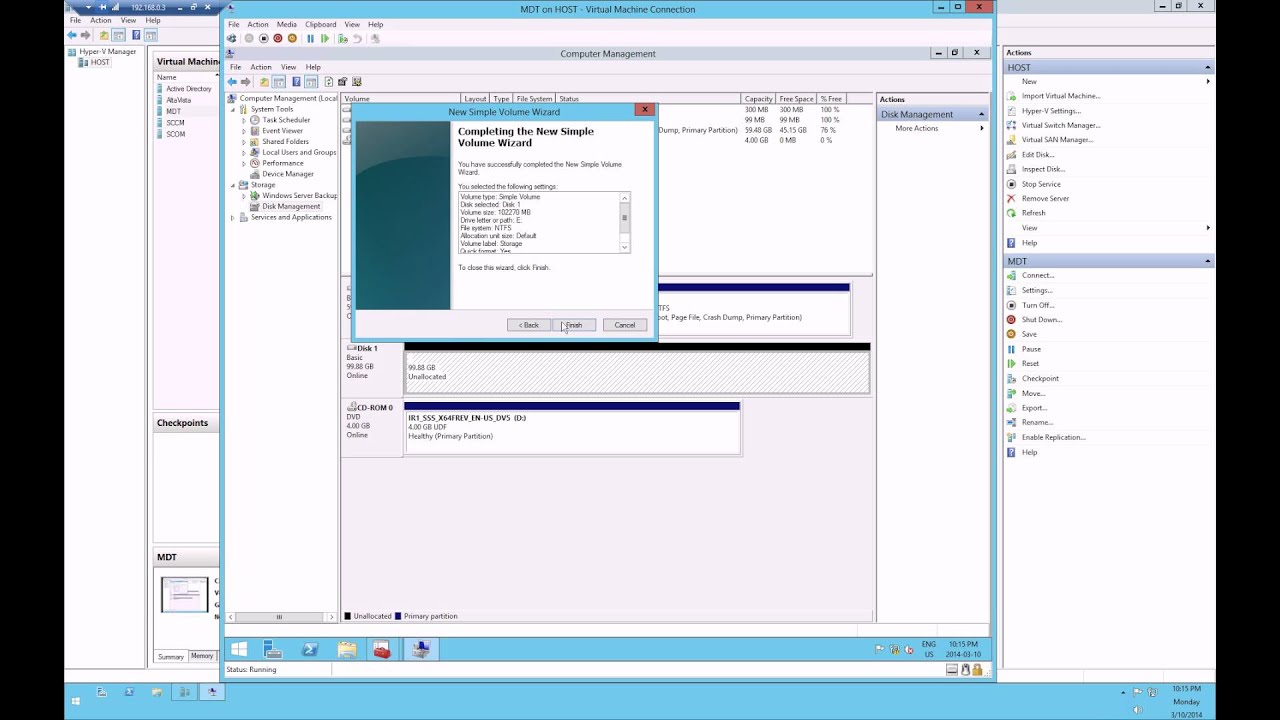
Task: Expand the Task Scheduler tree node
Action: click(x=244, y=120)
